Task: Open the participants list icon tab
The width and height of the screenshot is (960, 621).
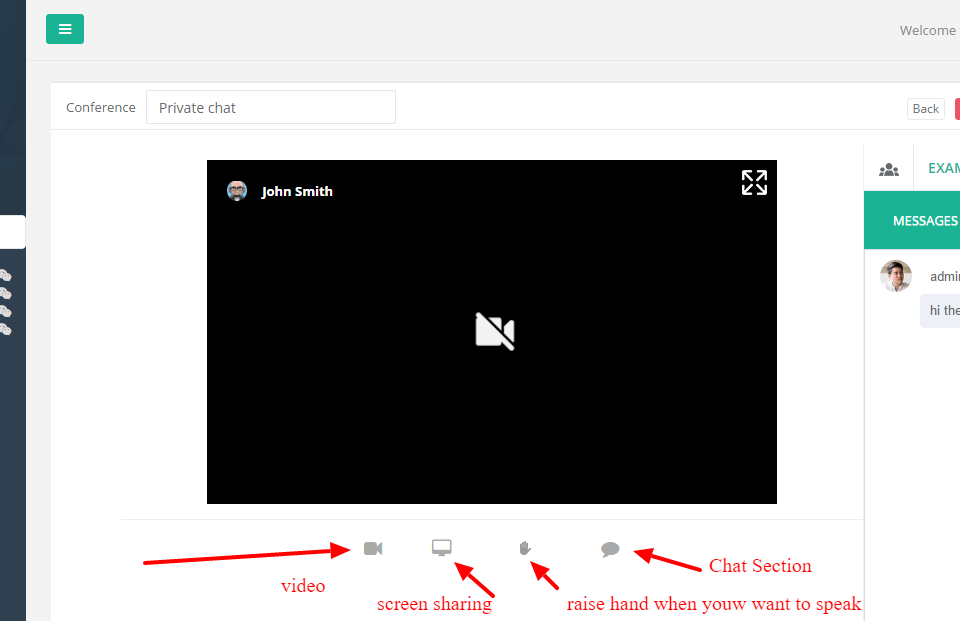Action: click(x=888, y=169)
